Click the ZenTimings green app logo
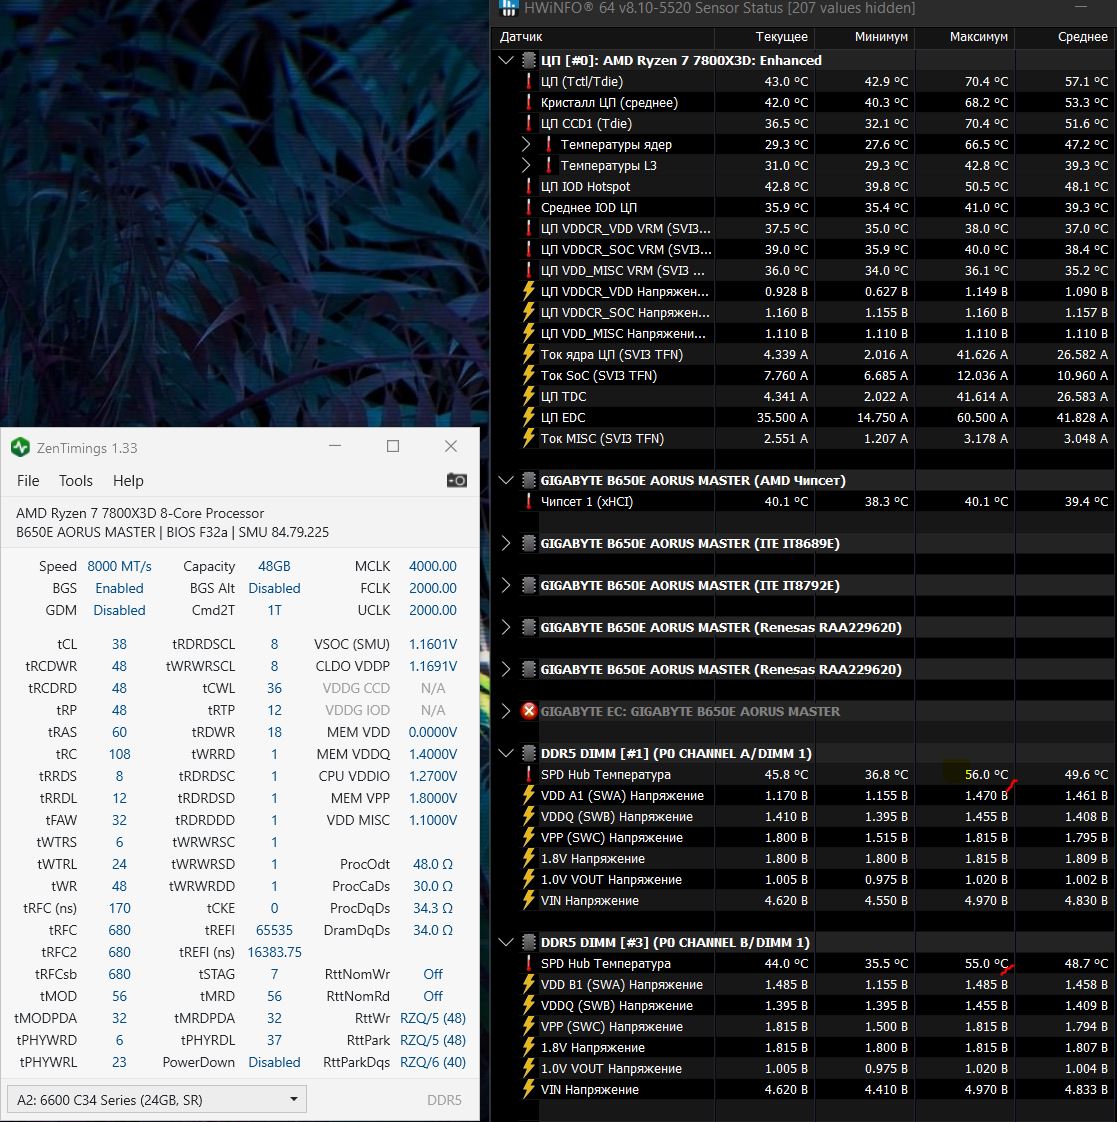Screen dimensions: 1117x1122 point(20,447)
